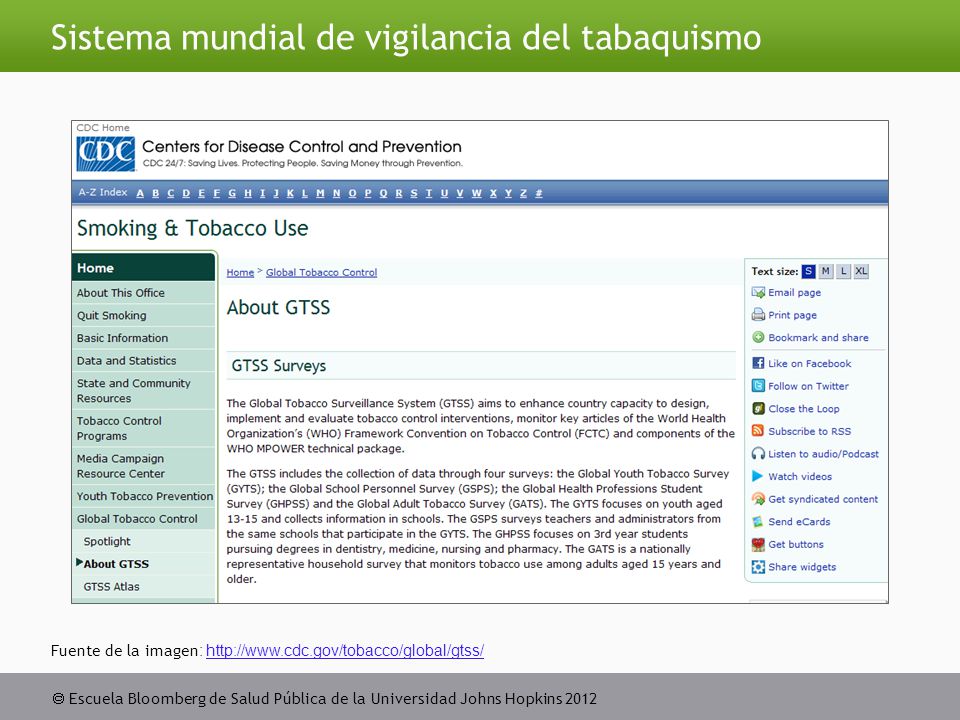
Task: Click A-Z Index label
Action: click(x=103, y=192)
